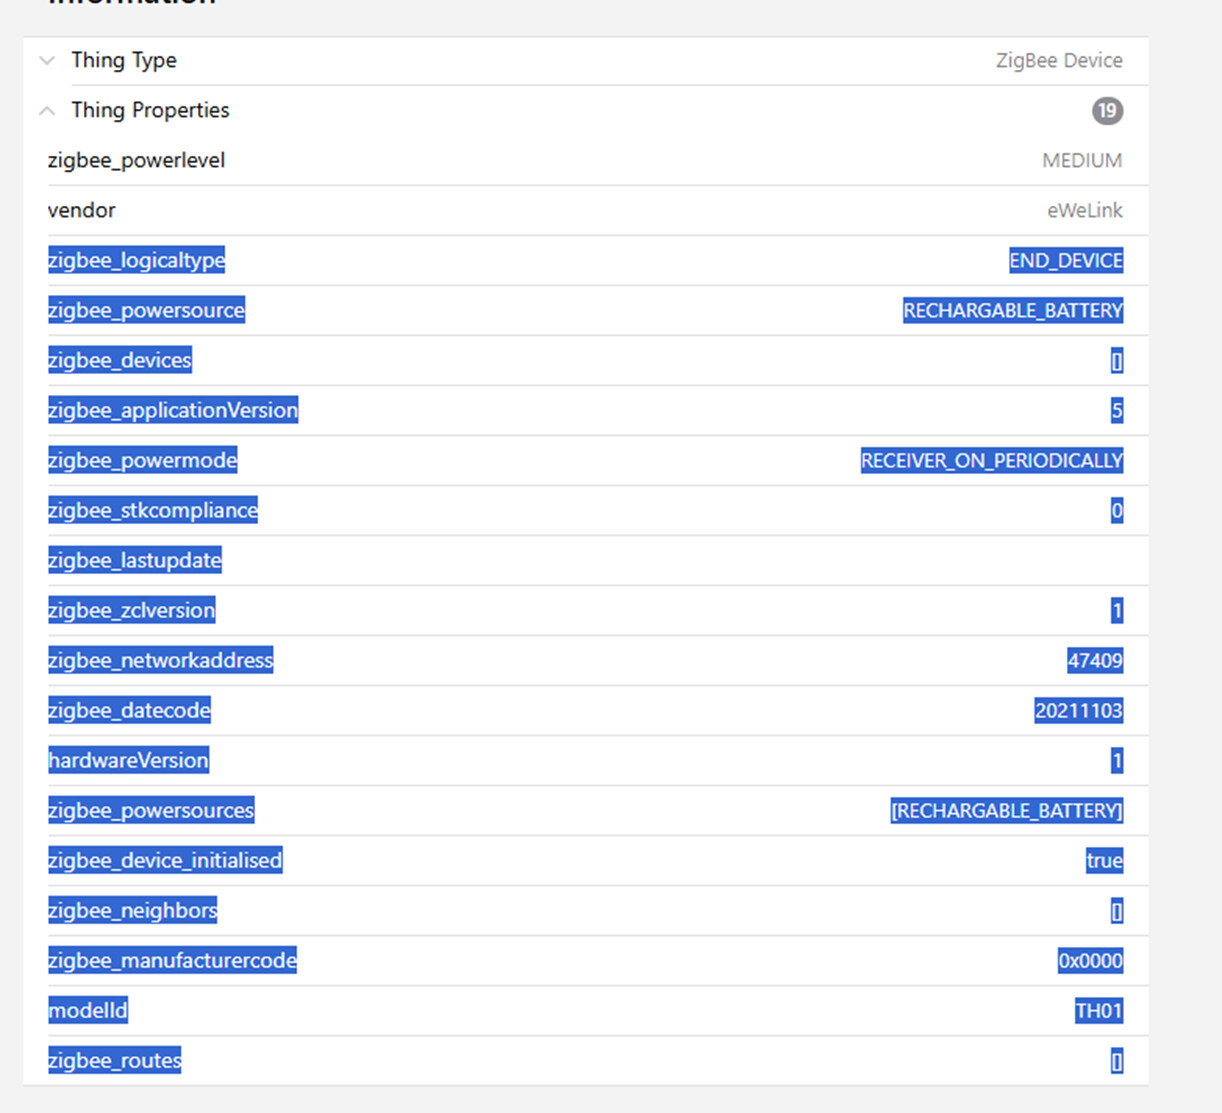Screen dimensions: 1222x1113
Task: Click the TH01 modelId value
Action: tap(1098, 1010)
